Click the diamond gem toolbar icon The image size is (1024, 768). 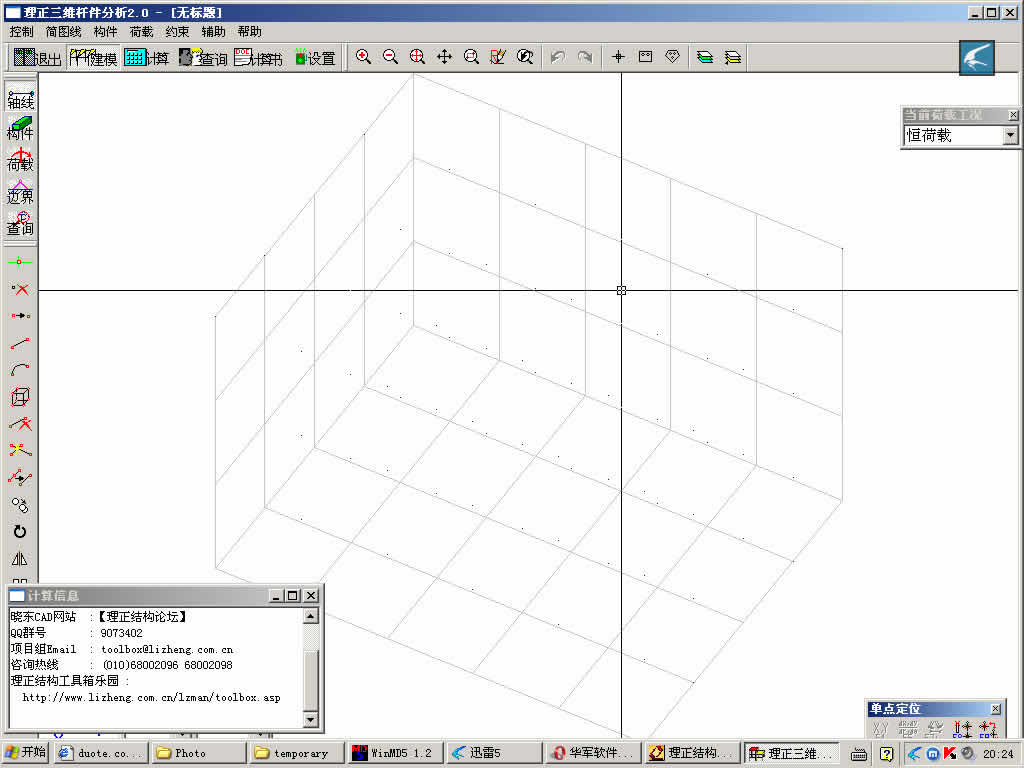click(672, 57)
